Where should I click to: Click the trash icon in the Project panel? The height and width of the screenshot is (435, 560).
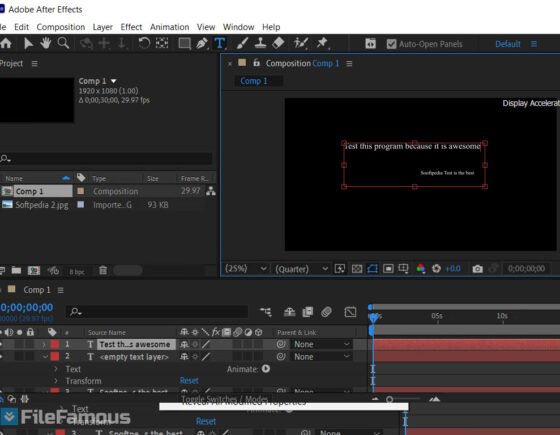(x=103, y=270)
